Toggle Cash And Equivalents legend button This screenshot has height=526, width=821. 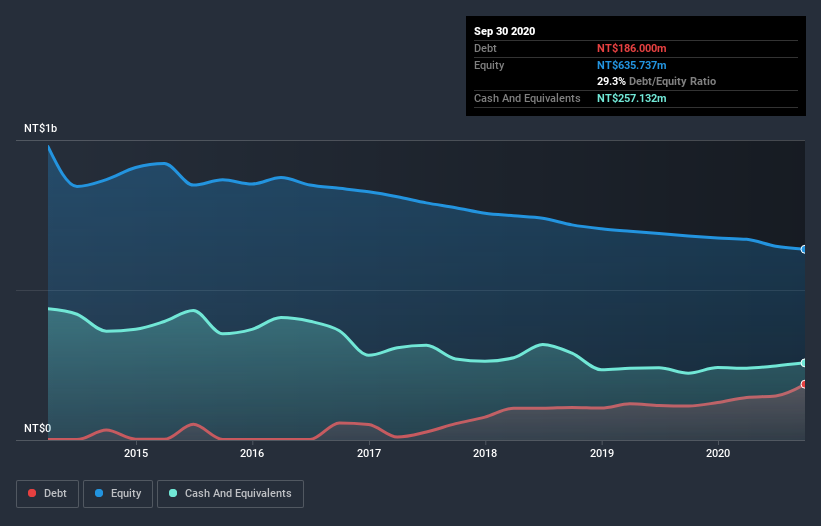coord(230,494)
